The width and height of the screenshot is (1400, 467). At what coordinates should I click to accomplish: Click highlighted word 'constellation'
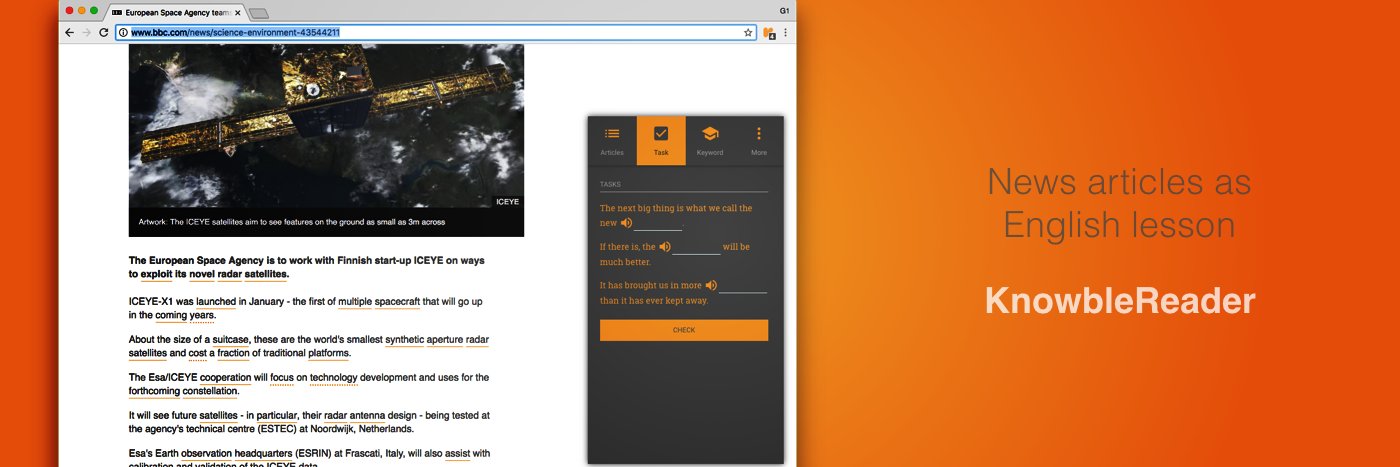coord(210,391)
